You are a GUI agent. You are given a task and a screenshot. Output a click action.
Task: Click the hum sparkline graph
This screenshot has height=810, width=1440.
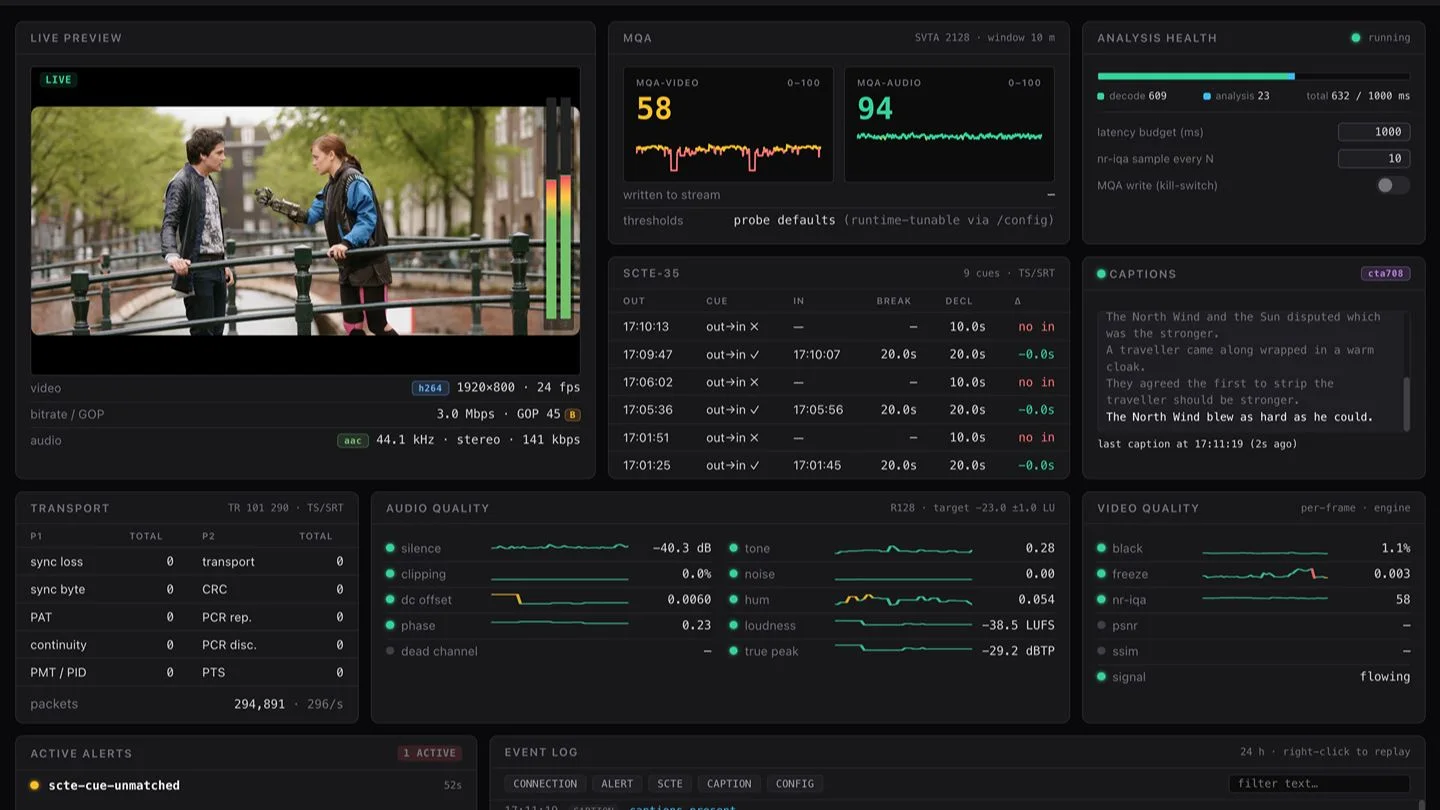point(903,600)
